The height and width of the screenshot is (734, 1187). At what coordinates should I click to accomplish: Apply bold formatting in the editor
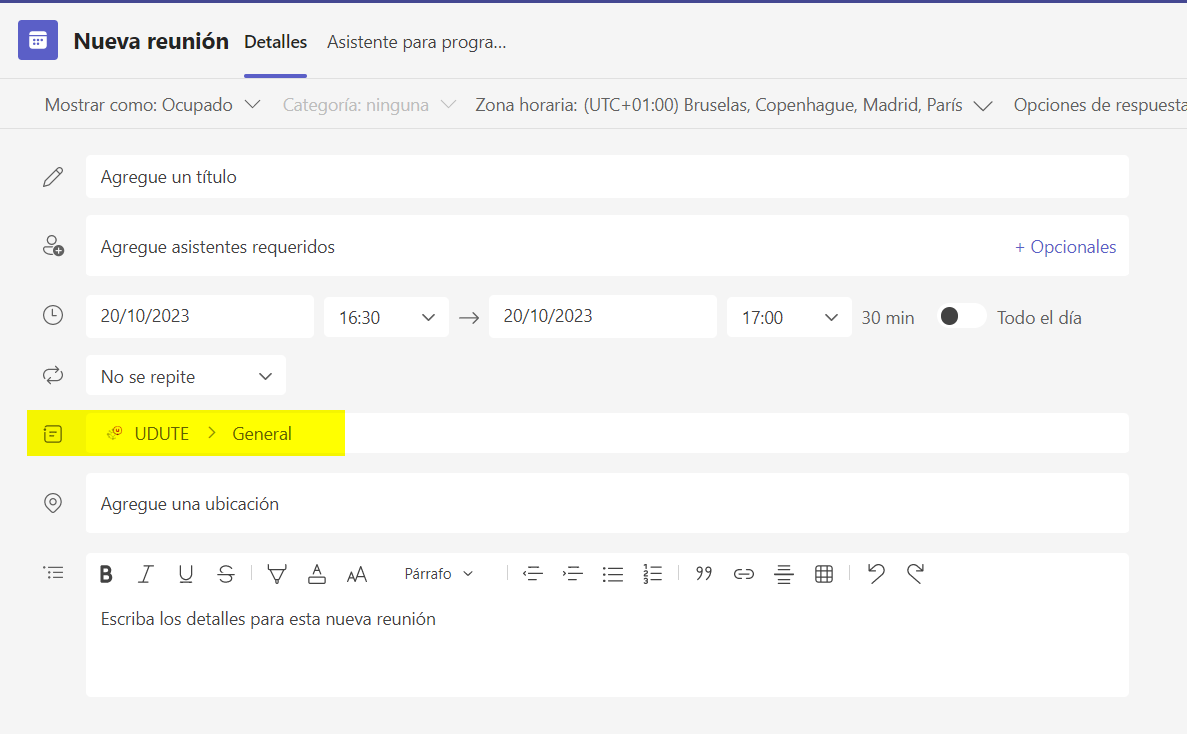click(x=106, y=574)
